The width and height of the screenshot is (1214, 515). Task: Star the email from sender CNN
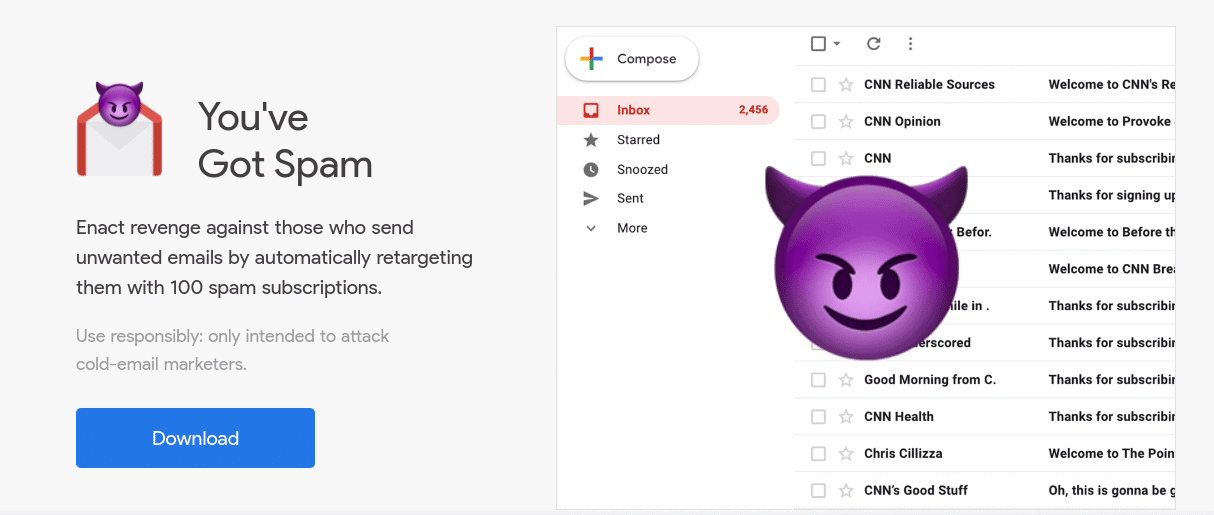coord(846,158)
